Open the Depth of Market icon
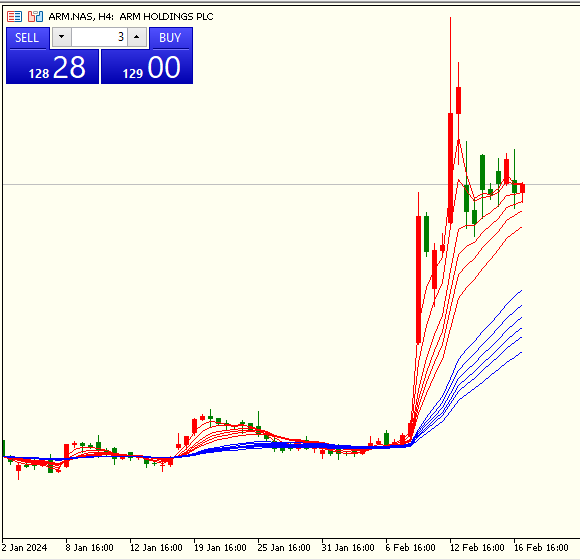 pyautogui.click(x=36, y=17)
